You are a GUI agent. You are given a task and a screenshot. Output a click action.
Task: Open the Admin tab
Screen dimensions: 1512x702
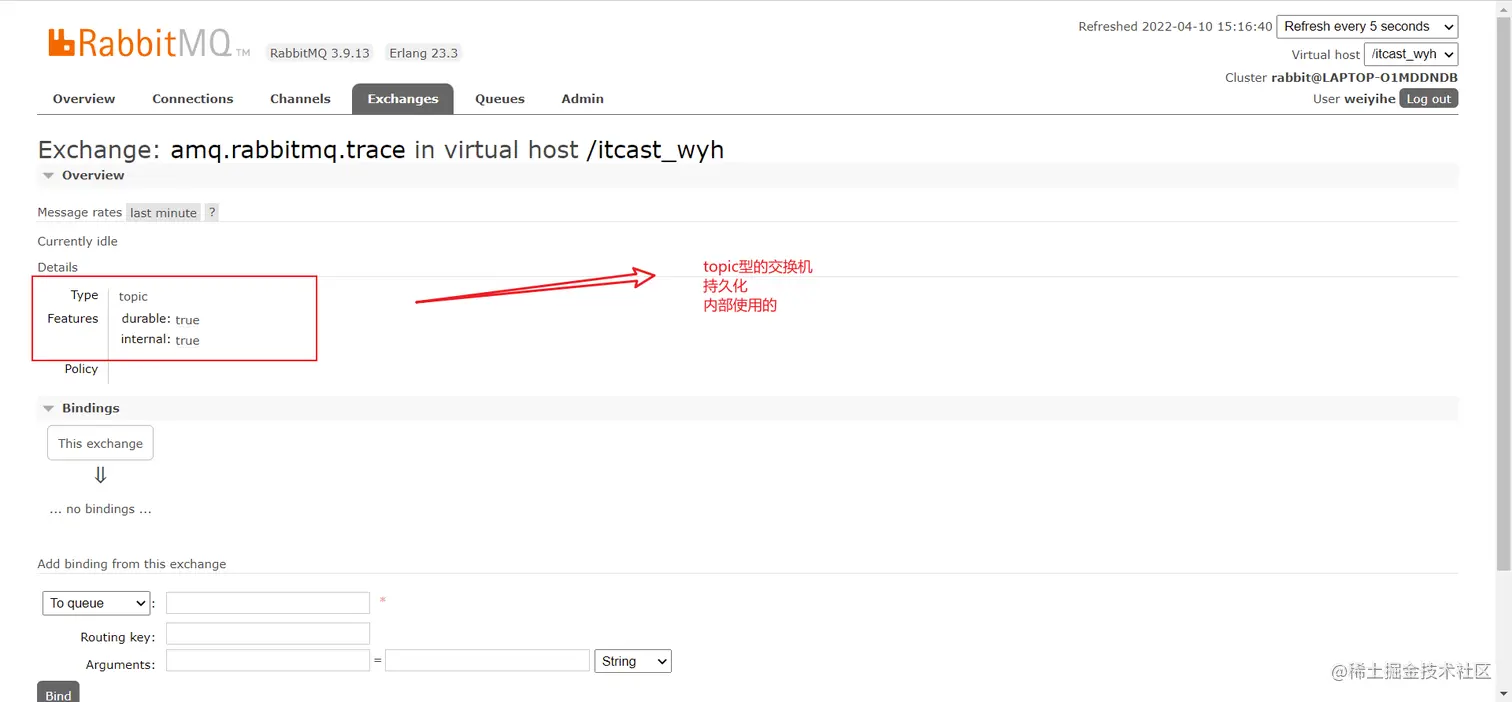pos(583,99)
